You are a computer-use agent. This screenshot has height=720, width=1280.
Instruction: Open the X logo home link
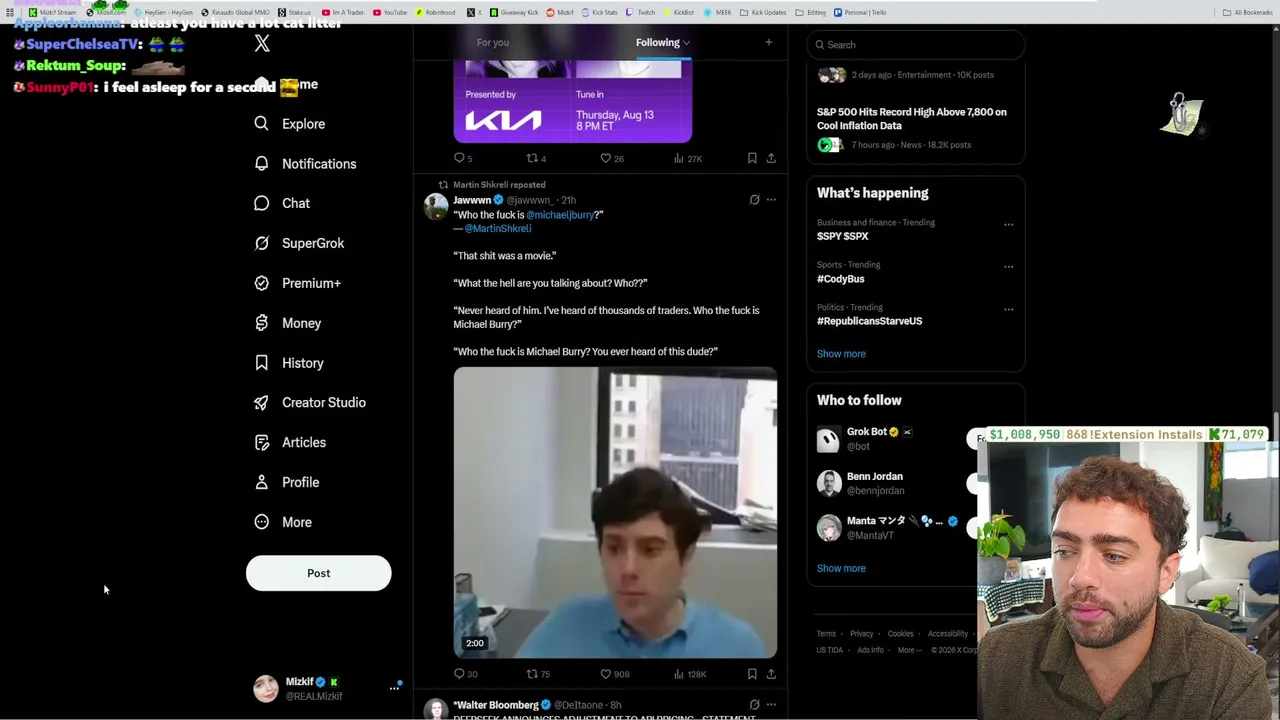262,43
